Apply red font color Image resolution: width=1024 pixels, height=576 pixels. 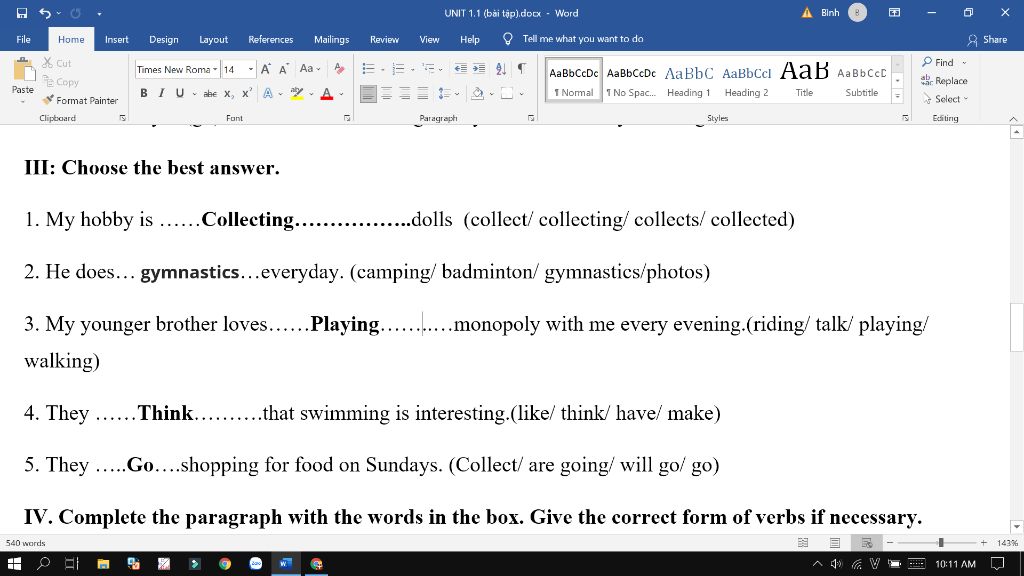pyautogui.click(x=327, y=94)
